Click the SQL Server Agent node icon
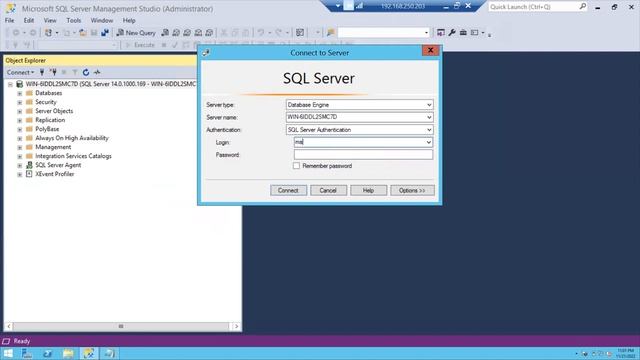640x360 pixels. pos(29,165)
